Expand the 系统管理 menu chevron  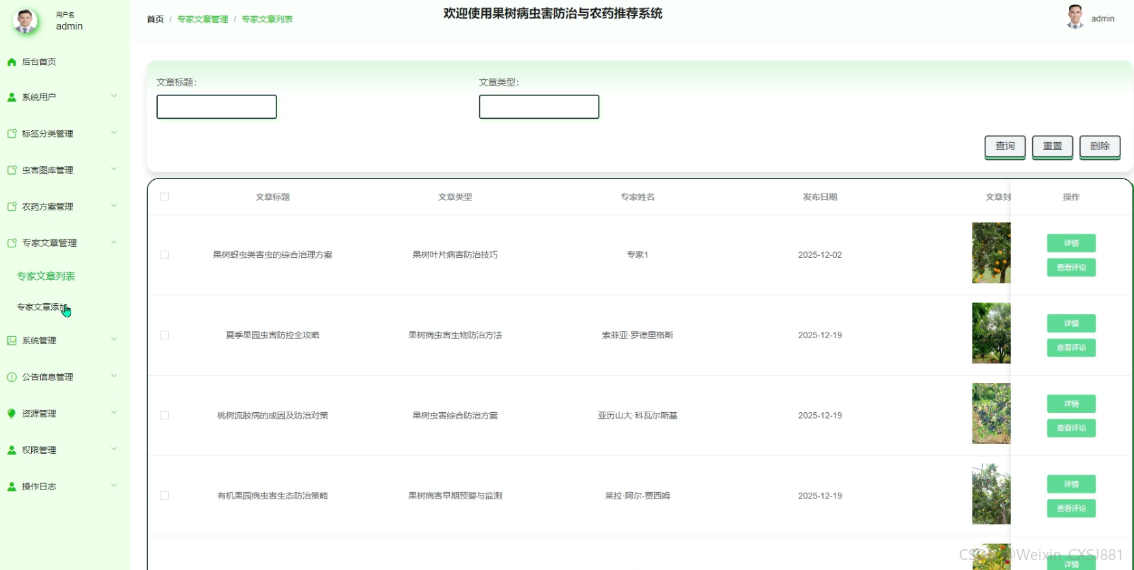pyautogui.click(x=114, y=339)
